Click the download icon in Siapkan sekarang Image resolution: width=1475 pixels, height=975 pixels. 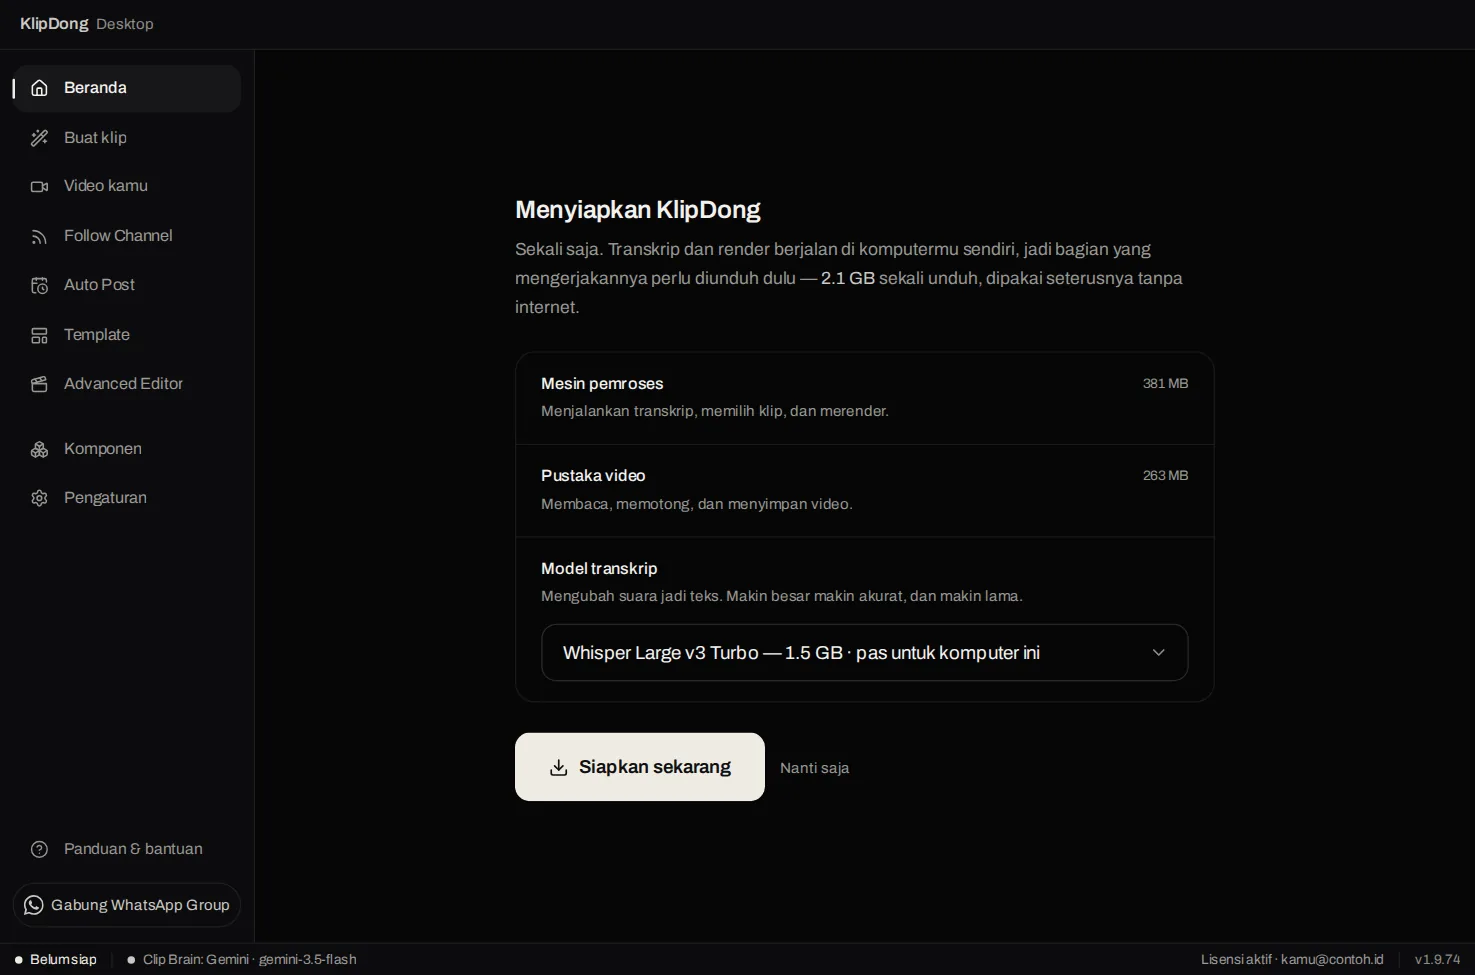coord(559,767)
